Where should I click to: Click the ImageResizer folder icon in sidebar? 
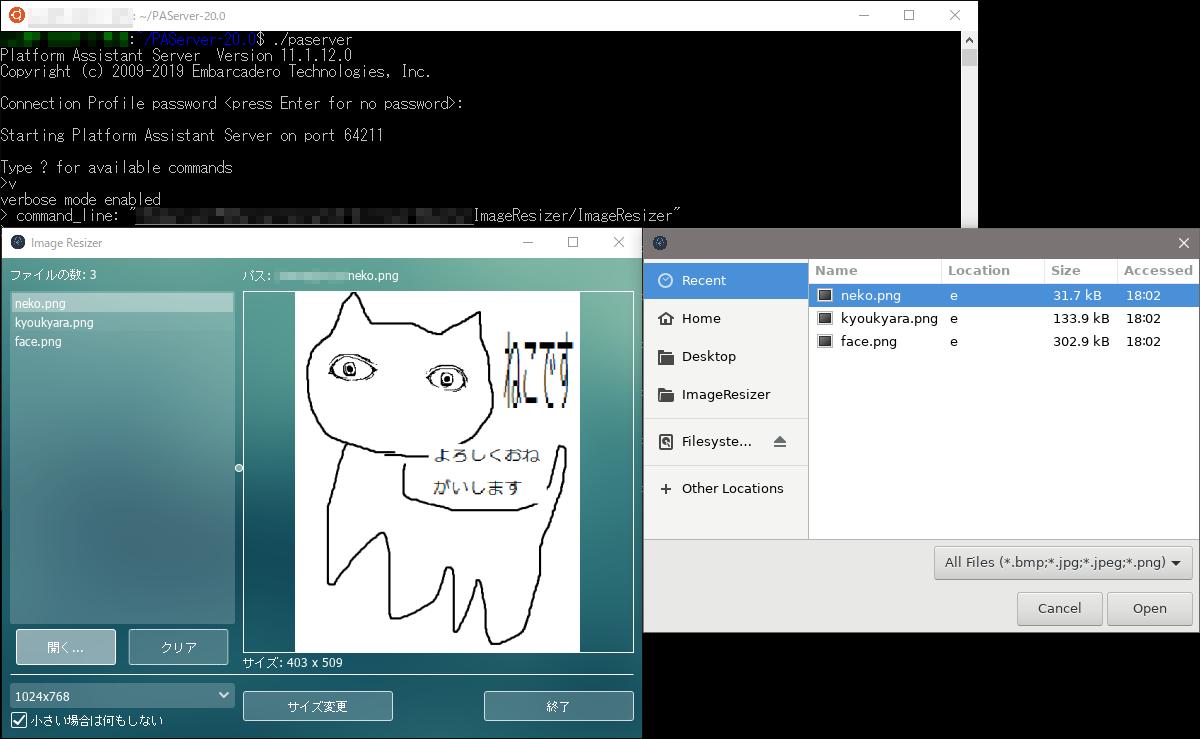[666, 395]
